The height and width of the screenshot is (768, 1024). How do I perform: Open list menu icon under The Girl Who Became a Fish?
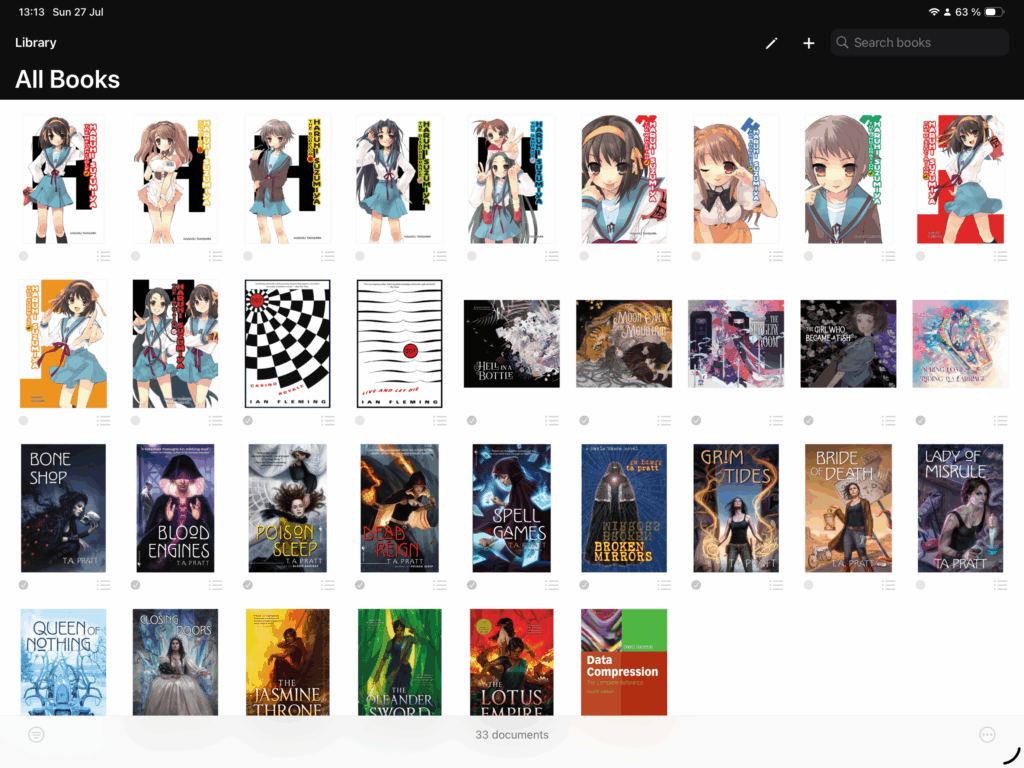pos(888,421)
